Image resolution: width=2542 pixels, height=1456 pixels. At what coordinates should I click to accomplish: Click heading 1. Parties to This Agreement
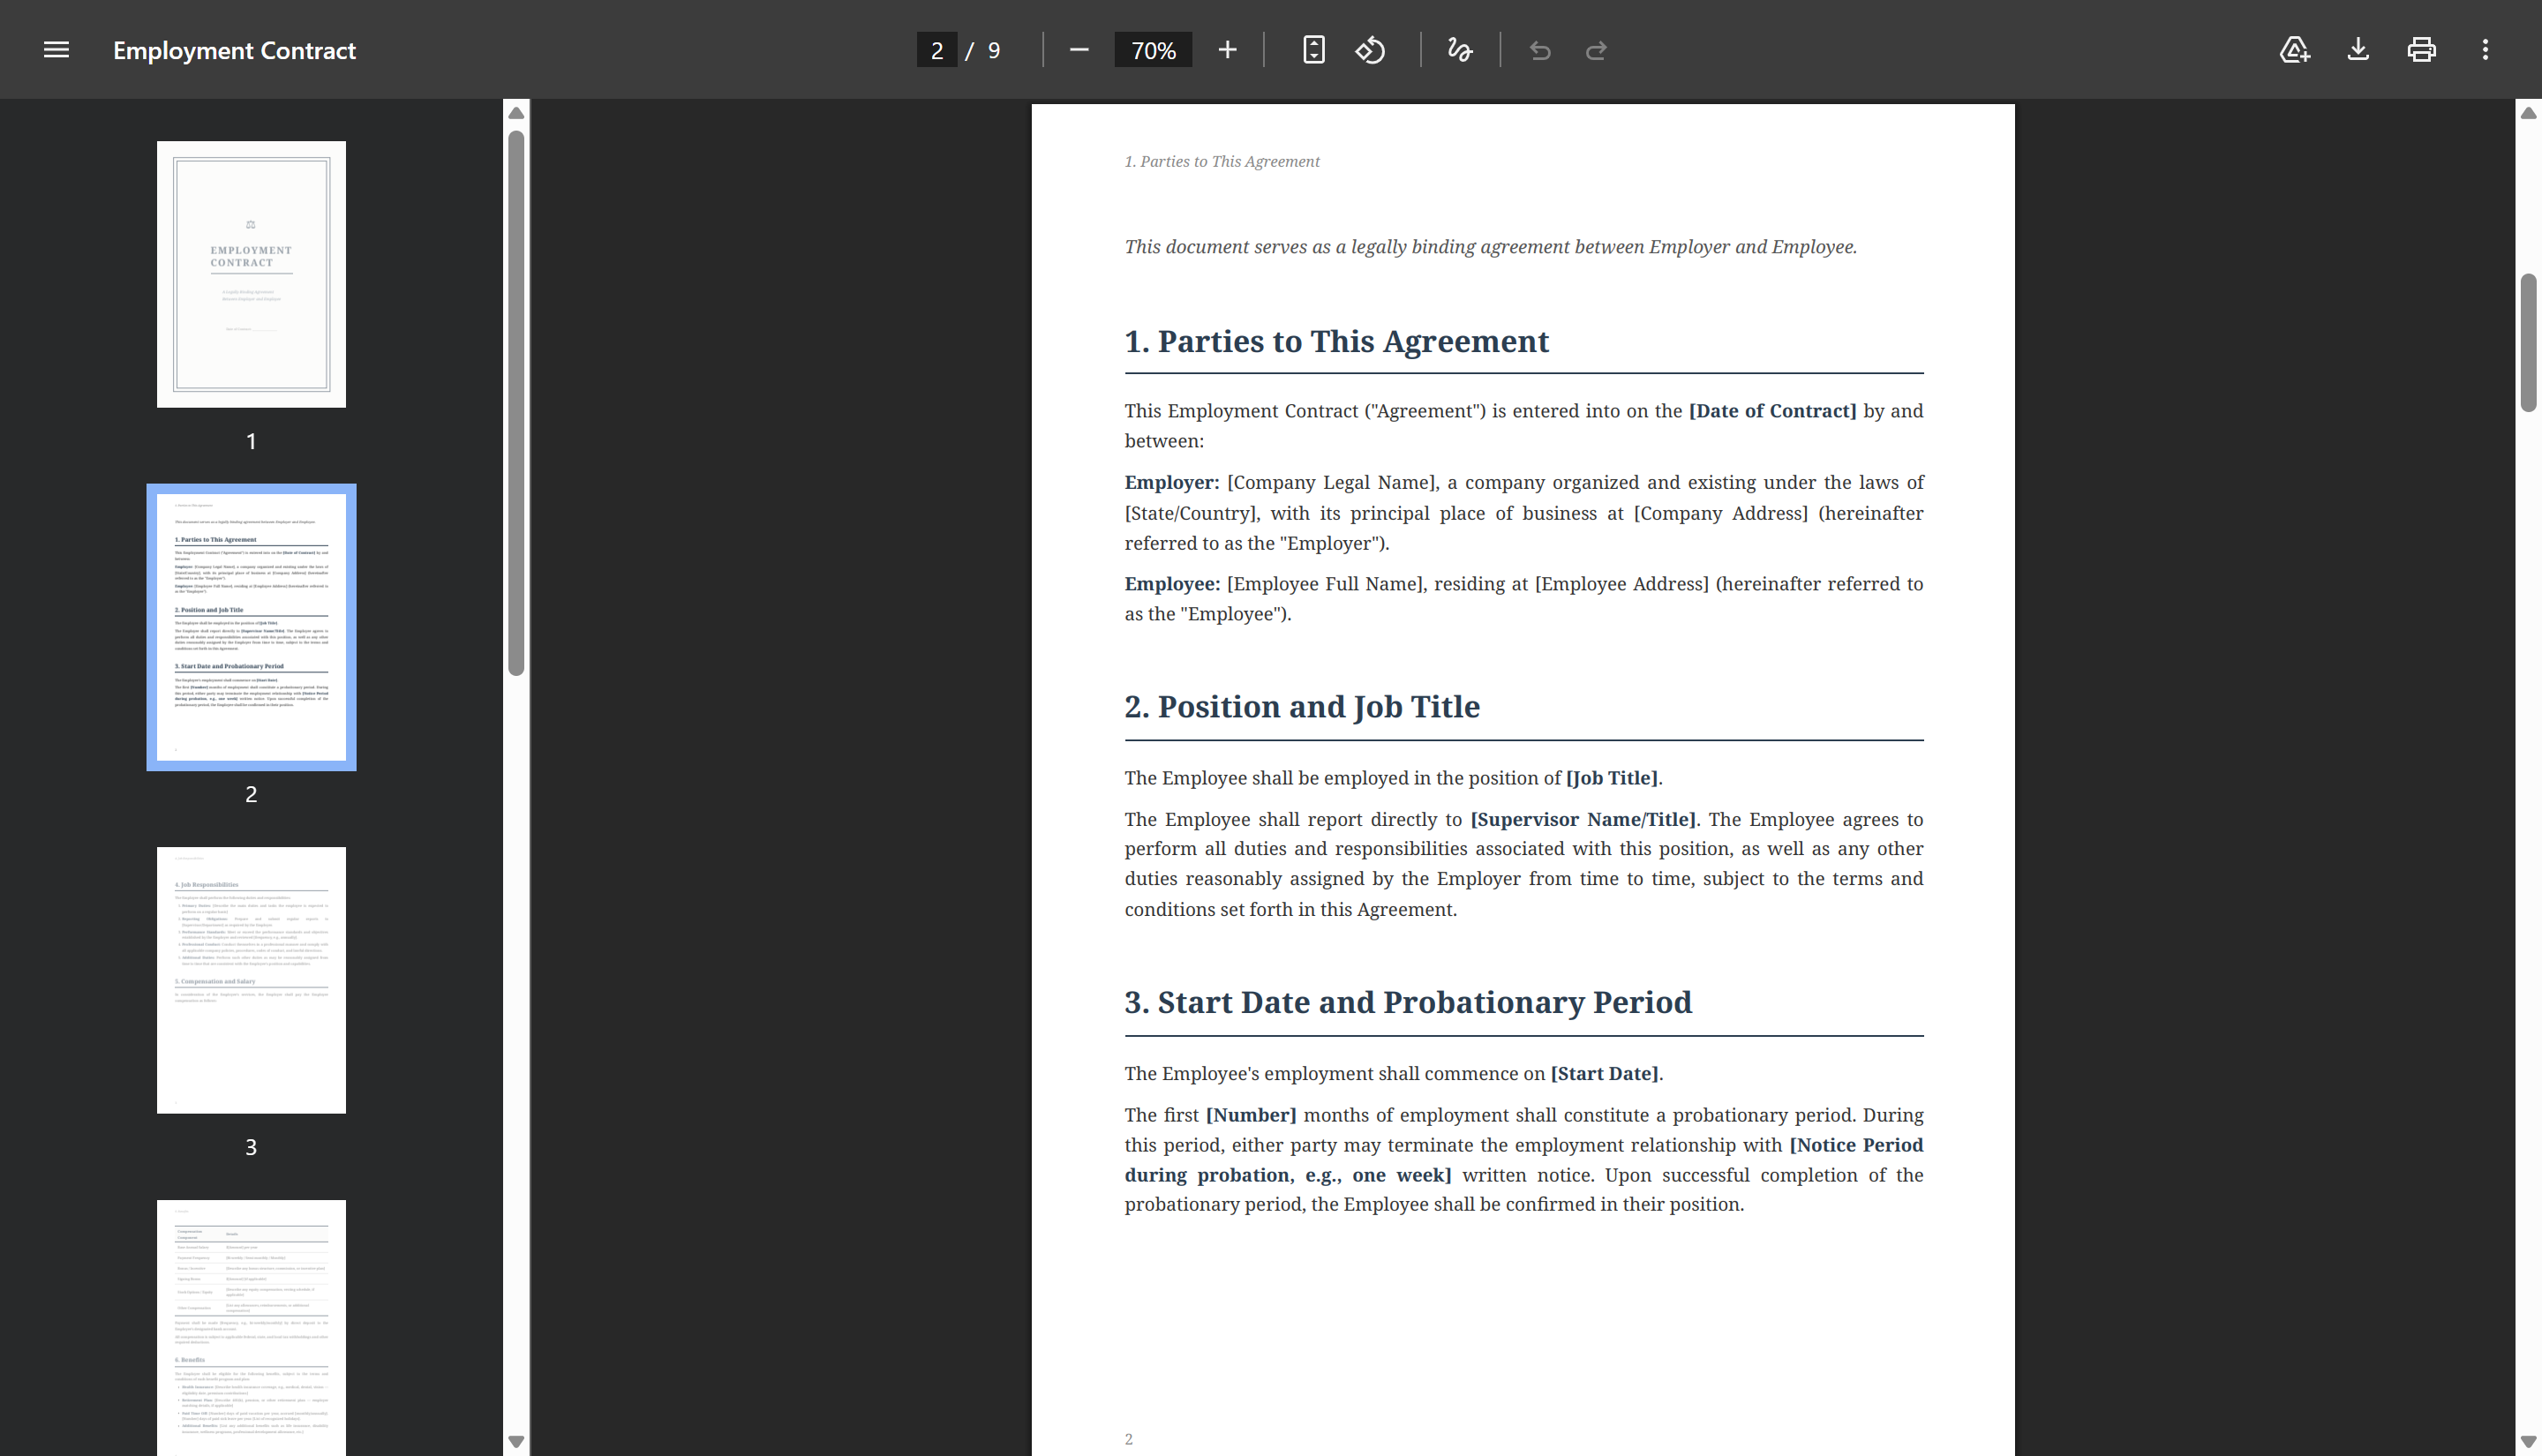point(1336,342)
